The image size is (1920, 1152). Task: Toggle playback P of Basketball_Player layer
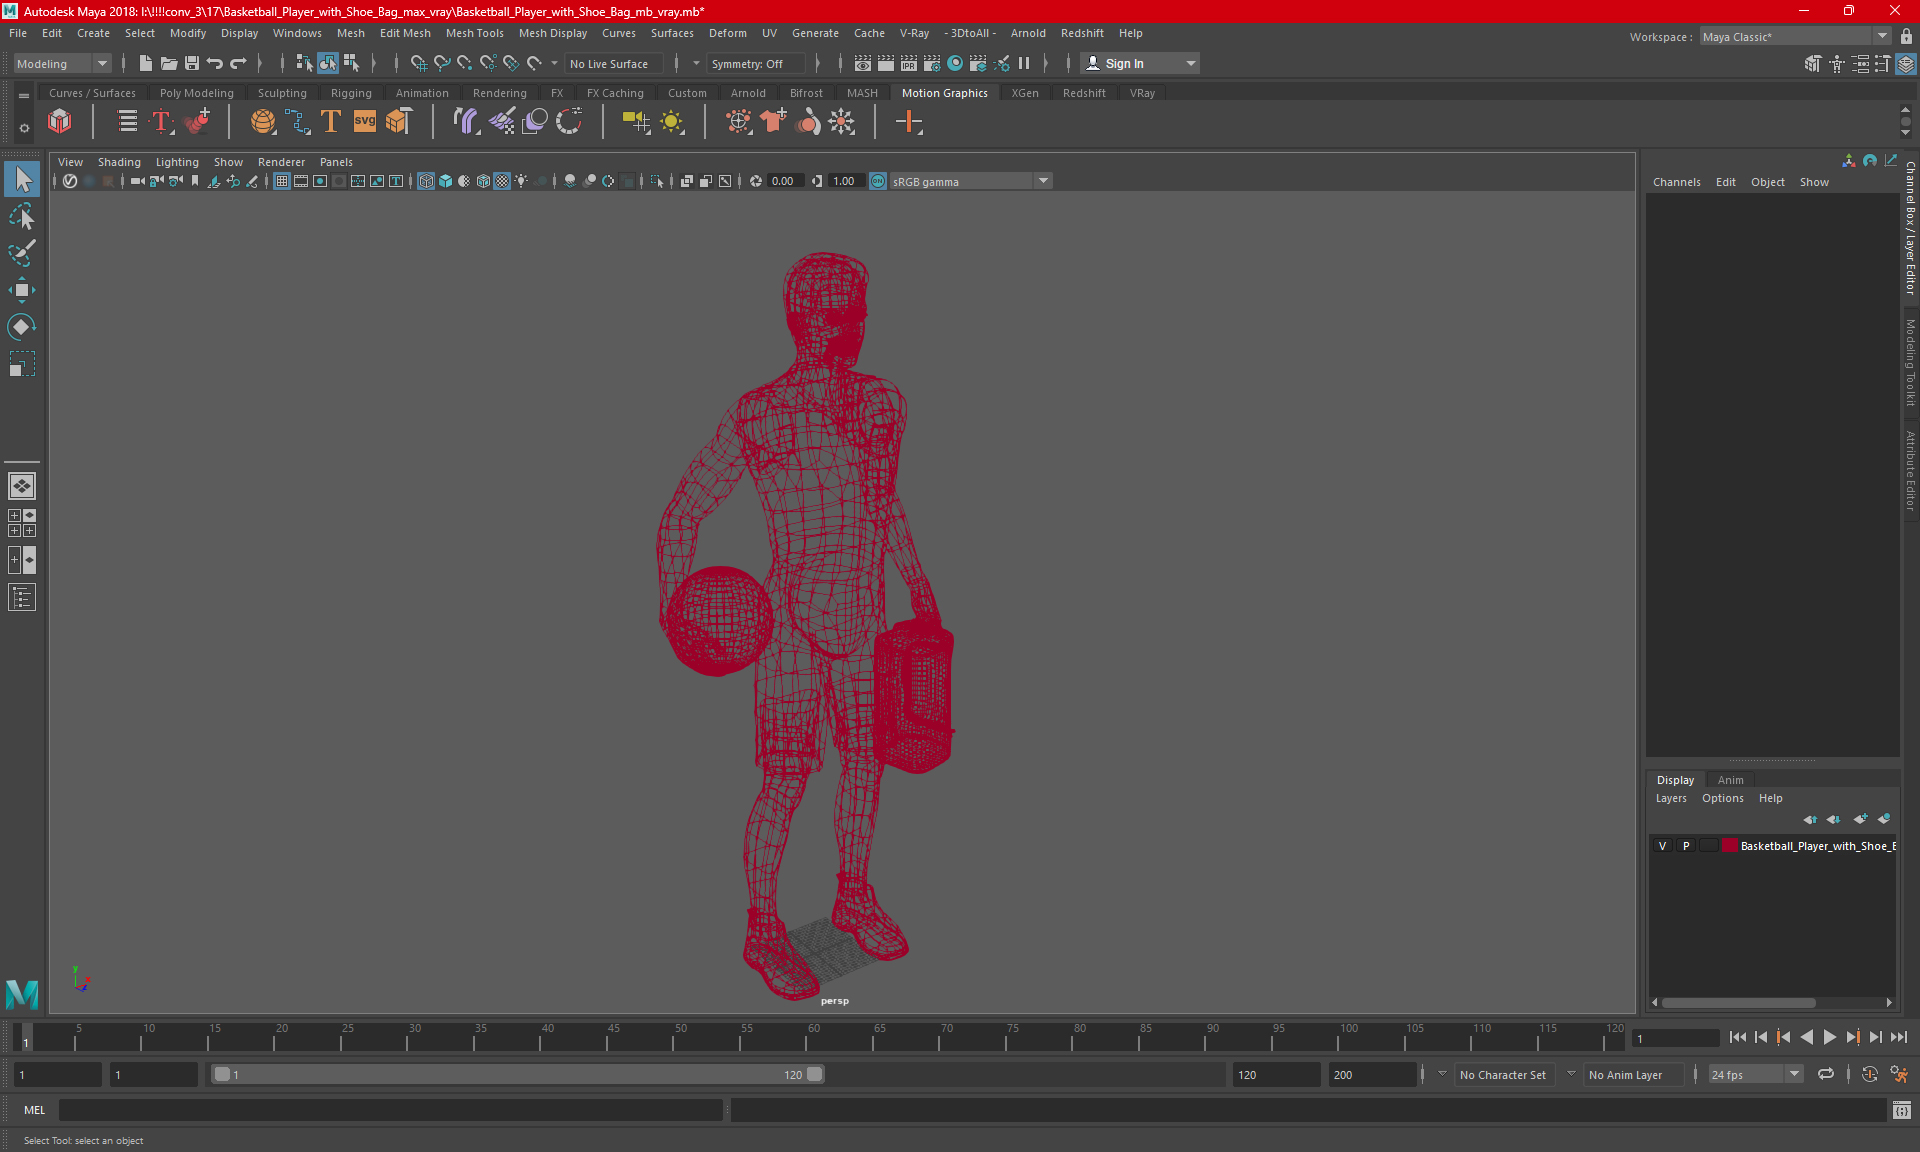click(1686, 846)
